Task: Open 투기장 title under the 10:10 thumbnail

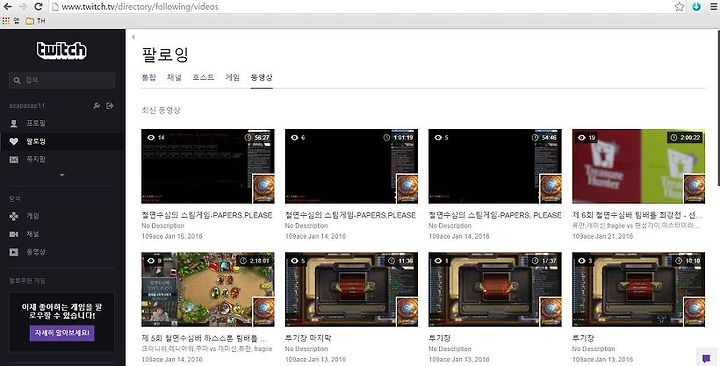Action: [583, 338]
